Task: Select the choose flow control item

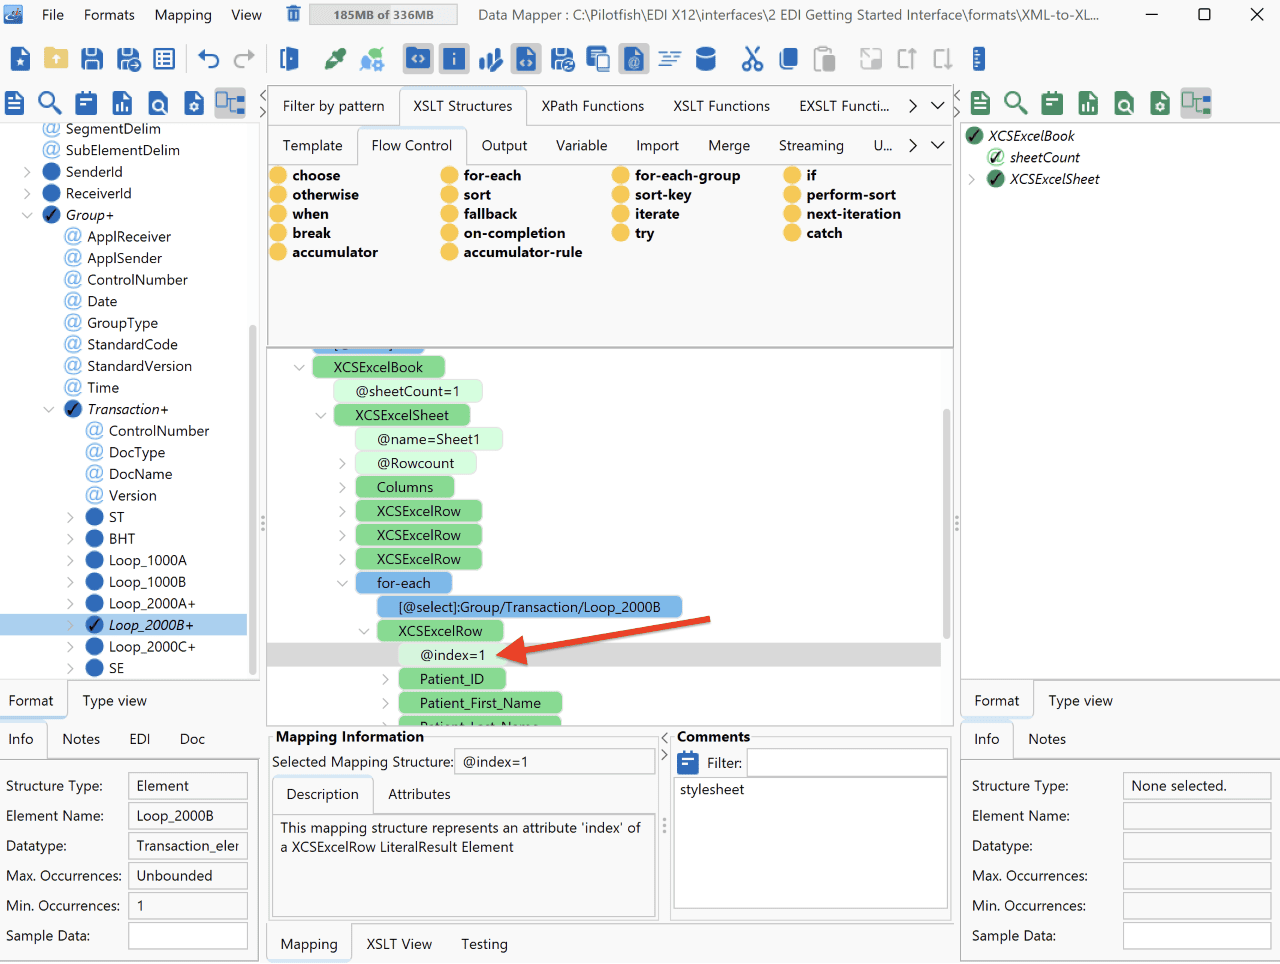Action: 305,175
